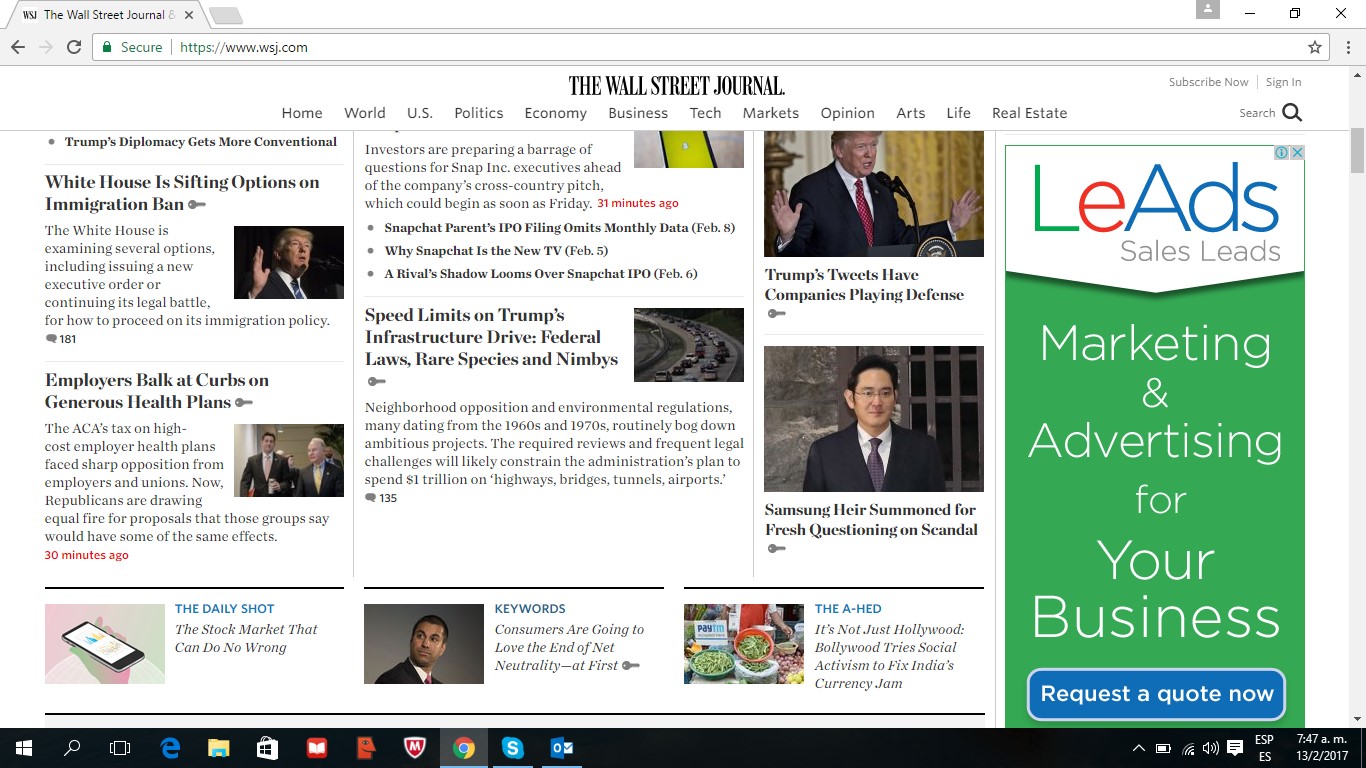Click the green Secure padlock icon
Image resolution: width=1366 pixels, height=768 pixels.
(107, 47)
